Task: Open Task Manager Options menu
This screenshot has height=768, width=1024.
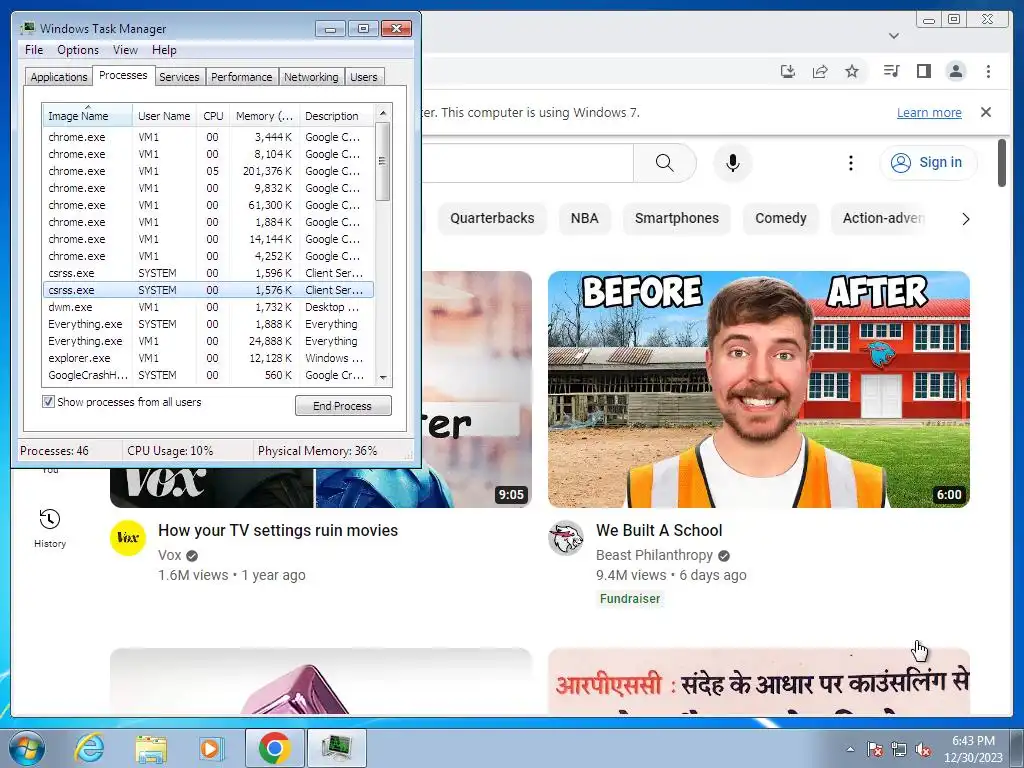Action: [x=78, y=50]
